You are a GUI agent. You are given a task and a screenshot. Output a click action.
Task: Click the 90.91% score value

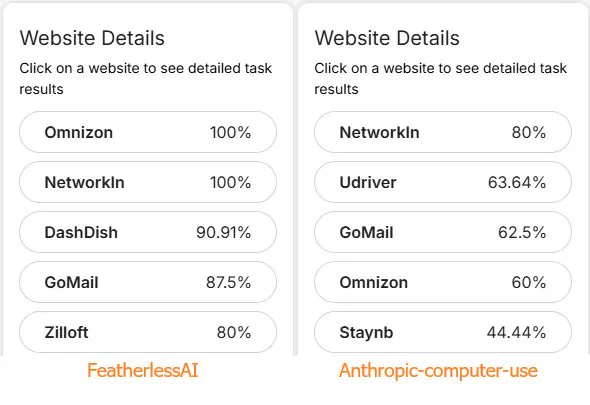[x=224, y=232]
